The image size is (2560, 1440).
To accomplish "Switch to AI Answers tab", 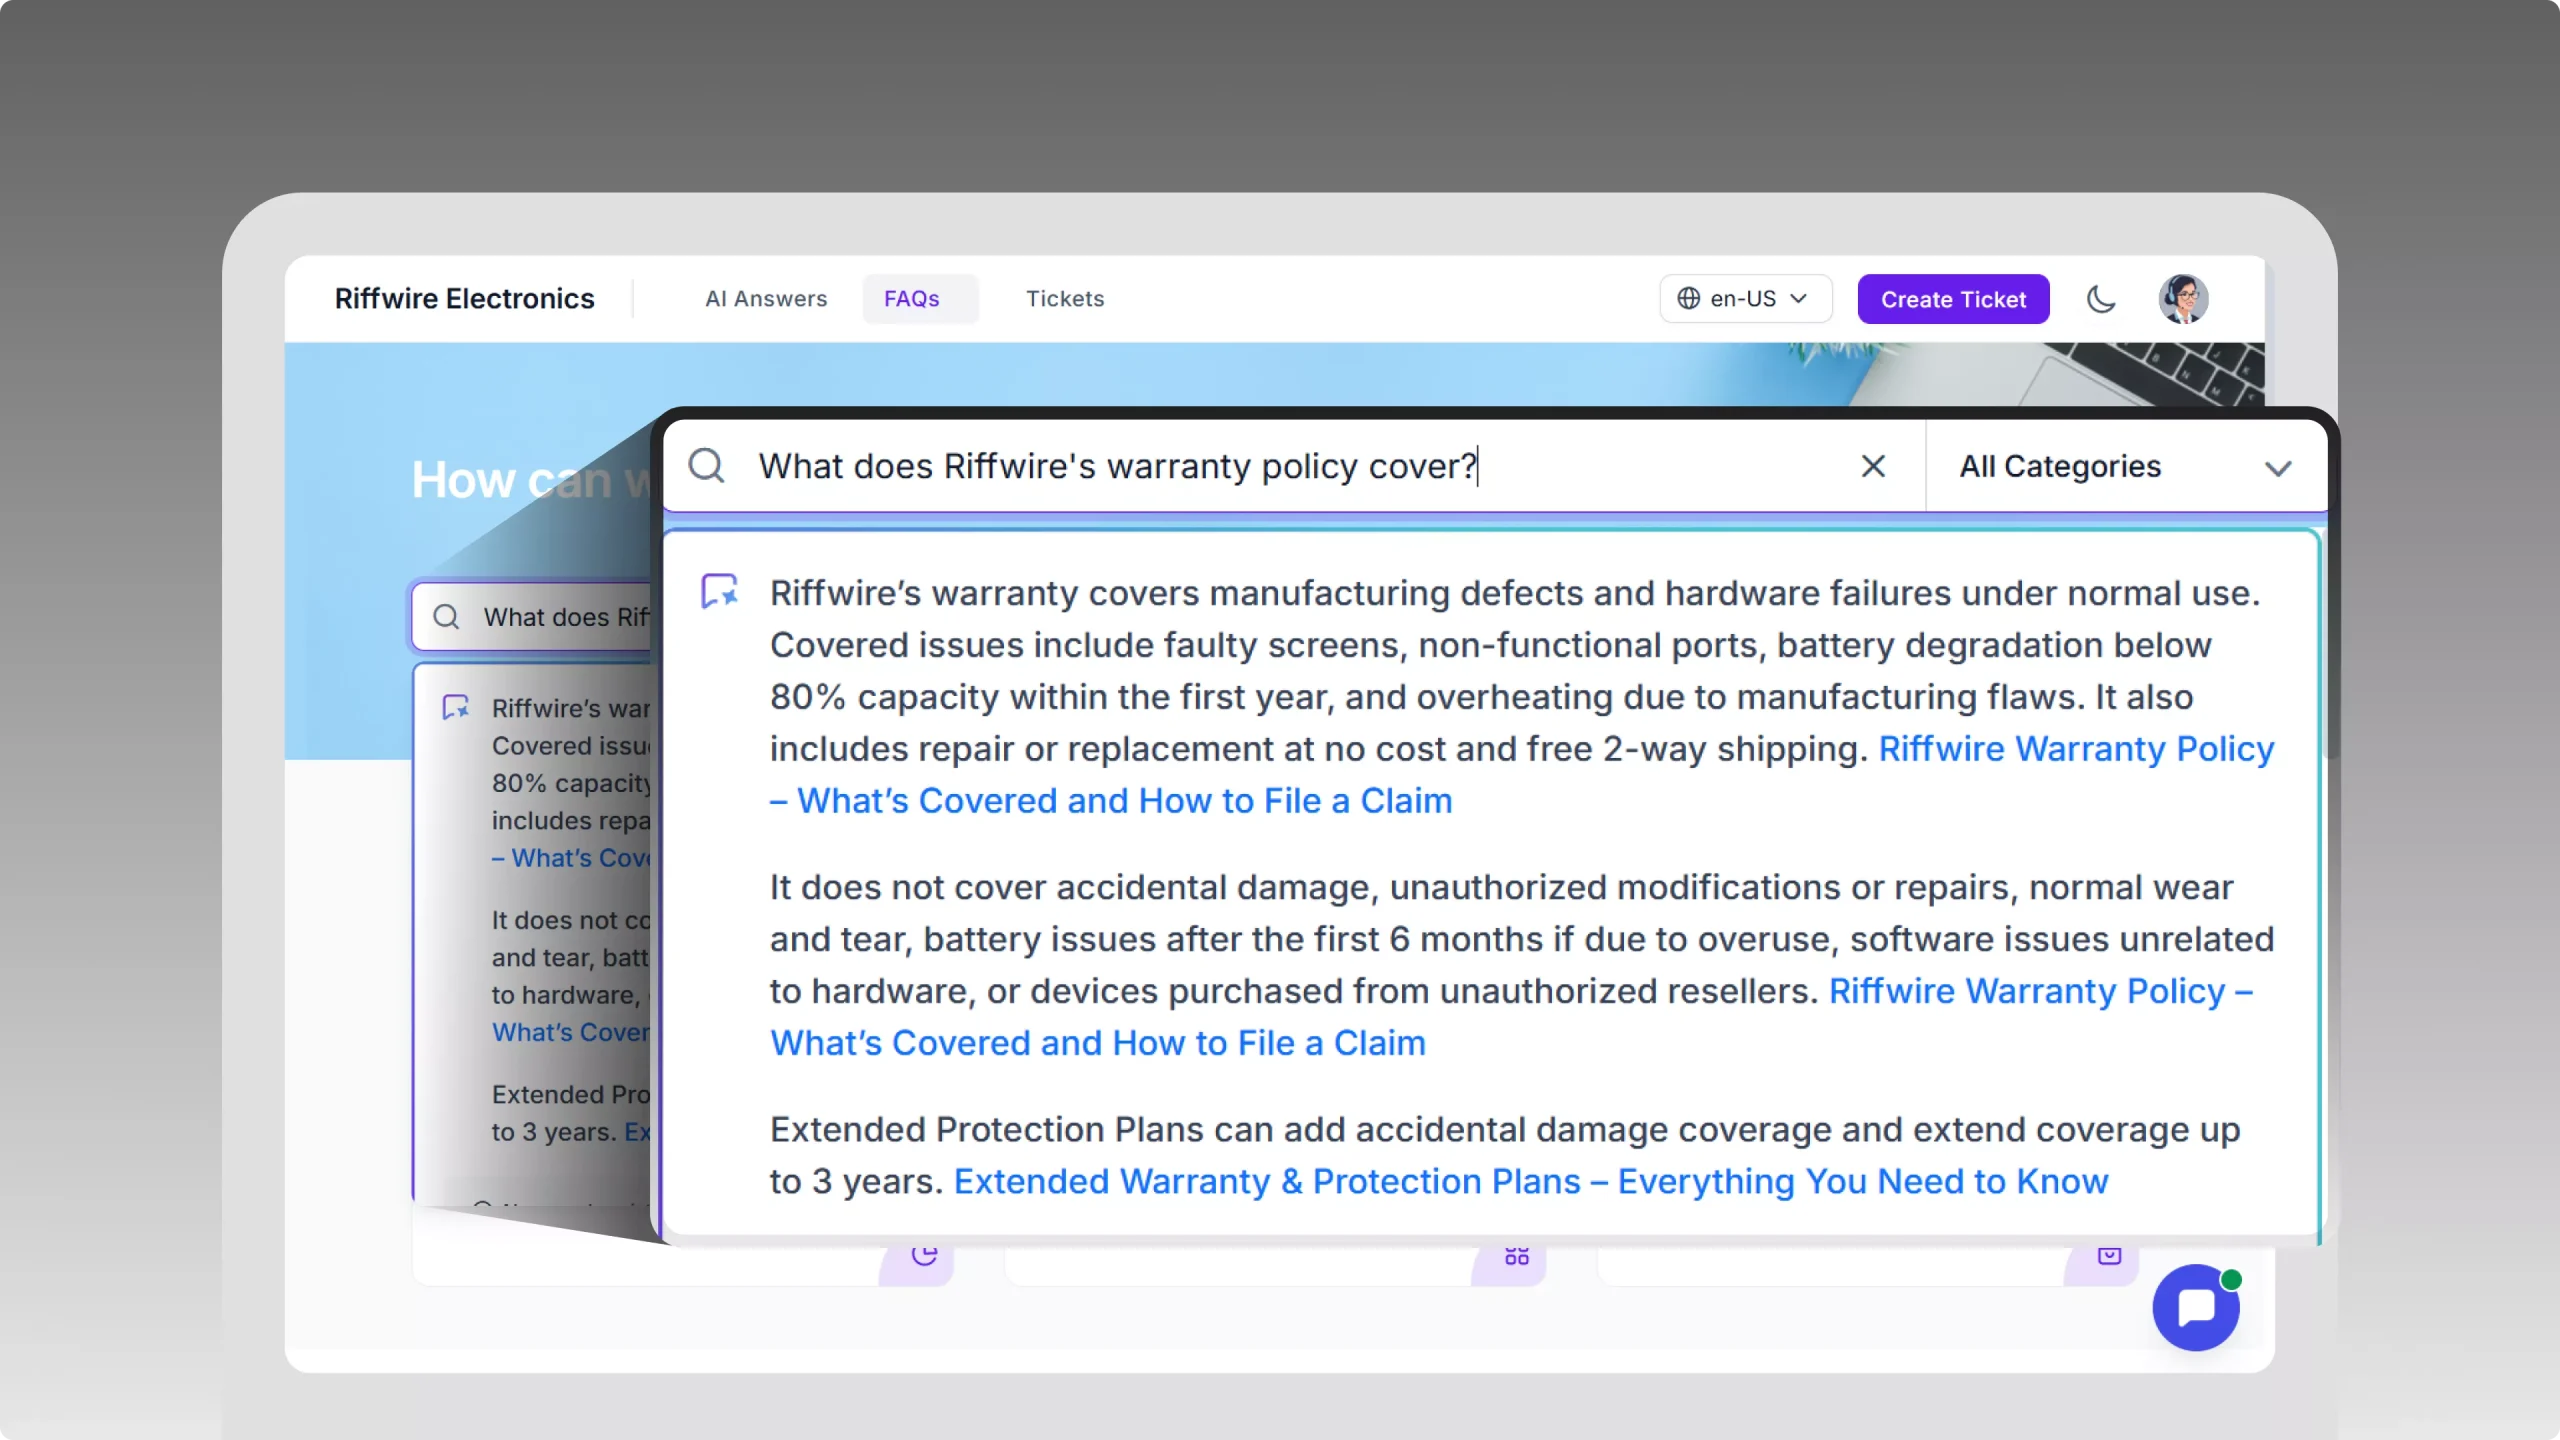I will (766, 299).
